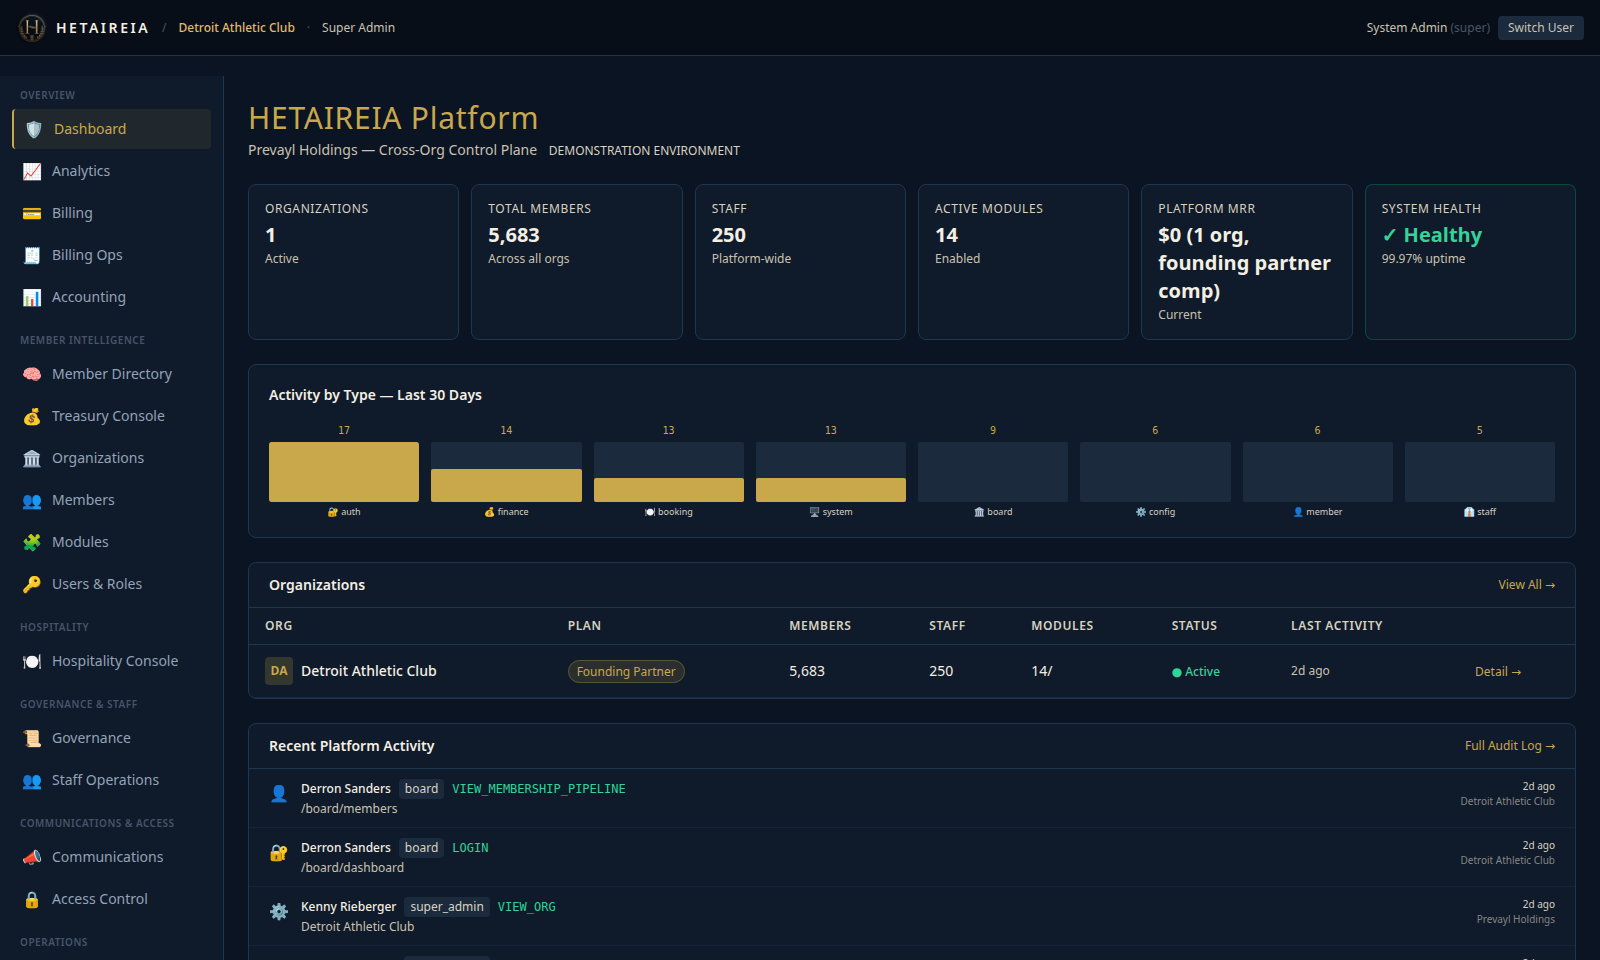Click the Billing credit card icon
This screenshot has height=960, width=1600.
click(x=32, y=213)
